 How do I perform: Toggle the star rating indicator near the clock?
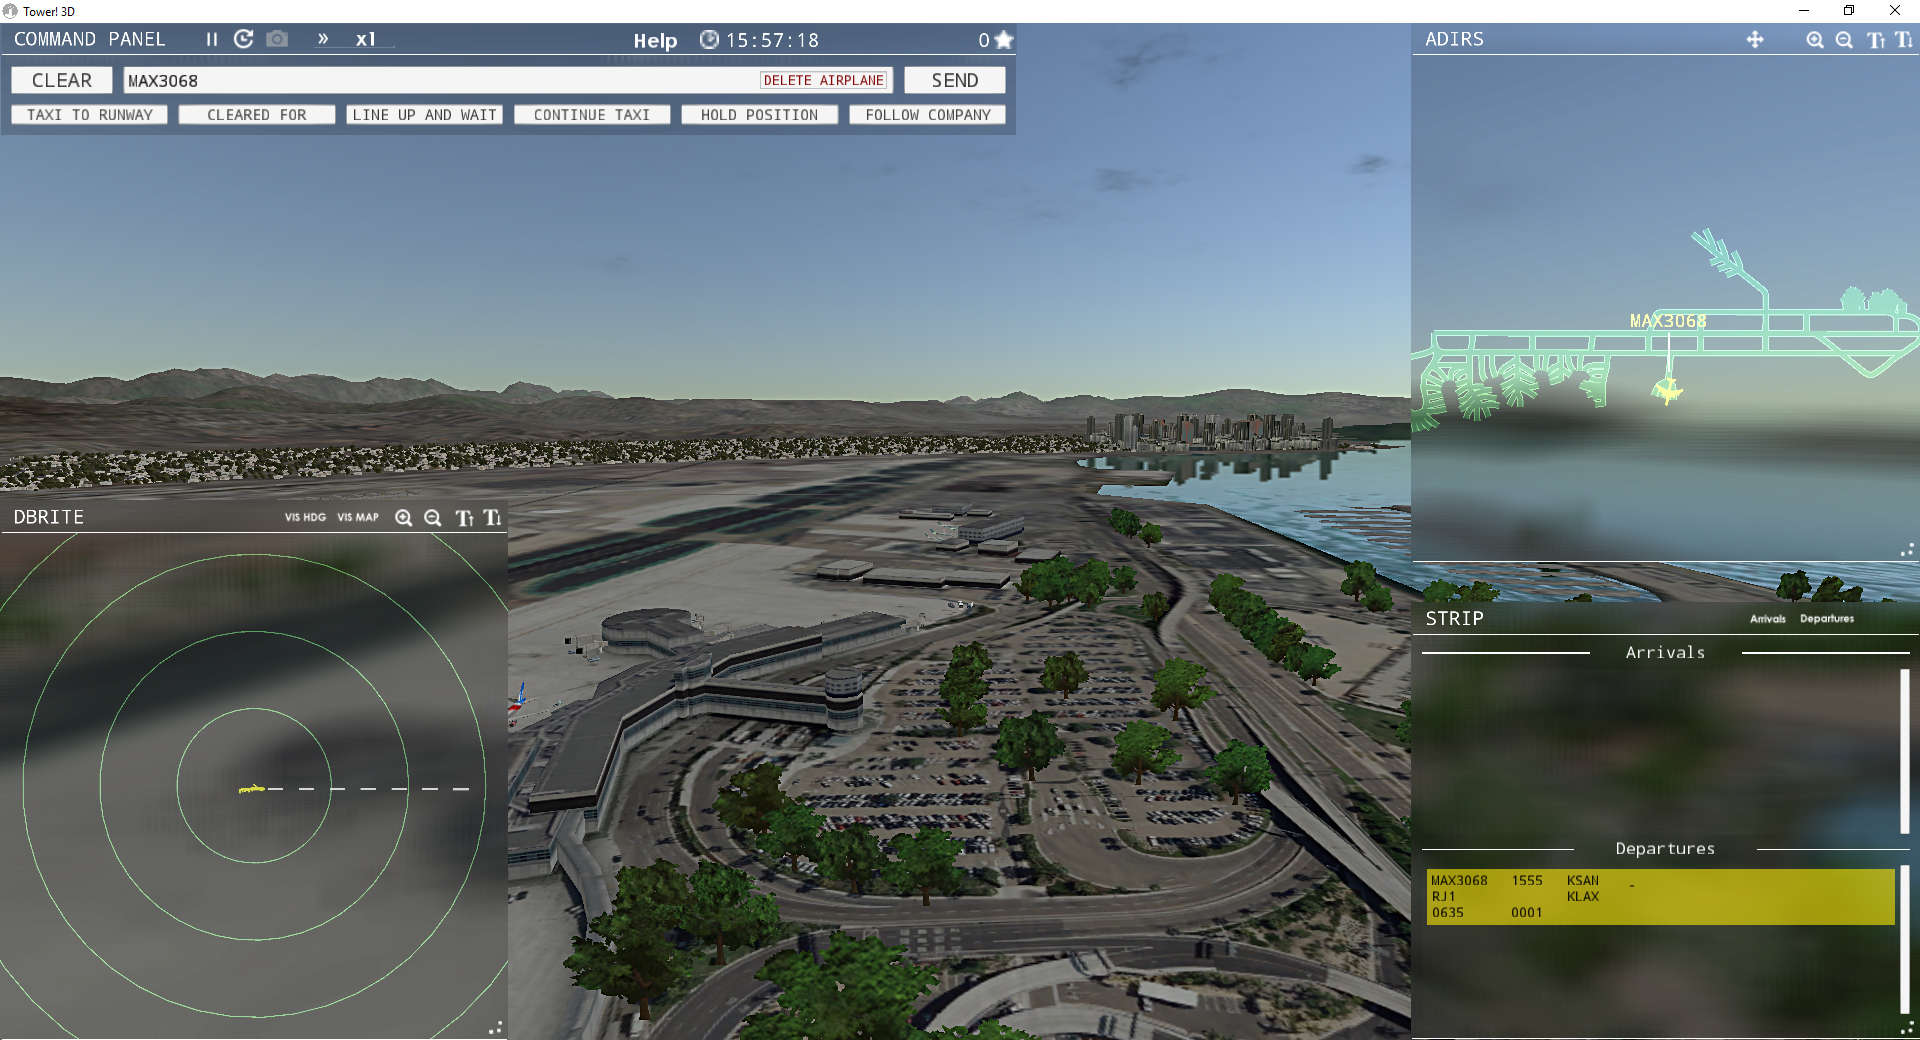pos(1003,40)
